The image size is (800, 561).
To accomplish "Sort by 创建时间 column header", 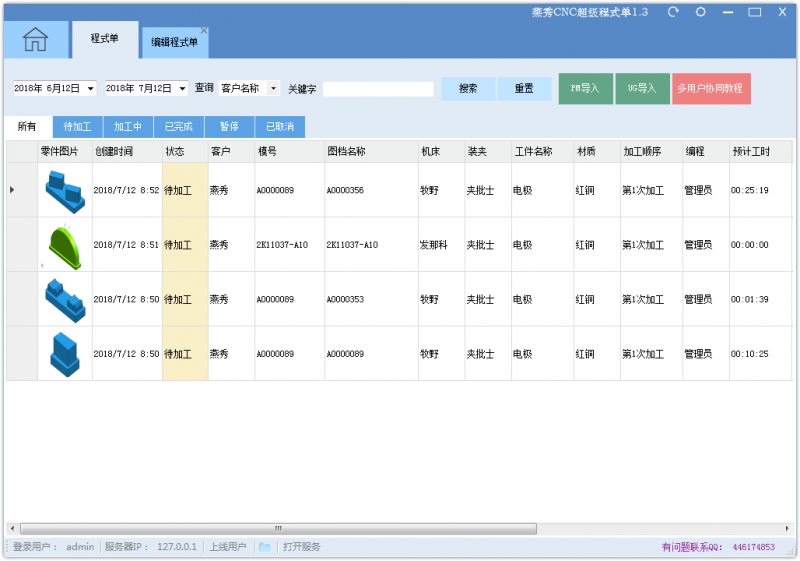I will point(127,151).
